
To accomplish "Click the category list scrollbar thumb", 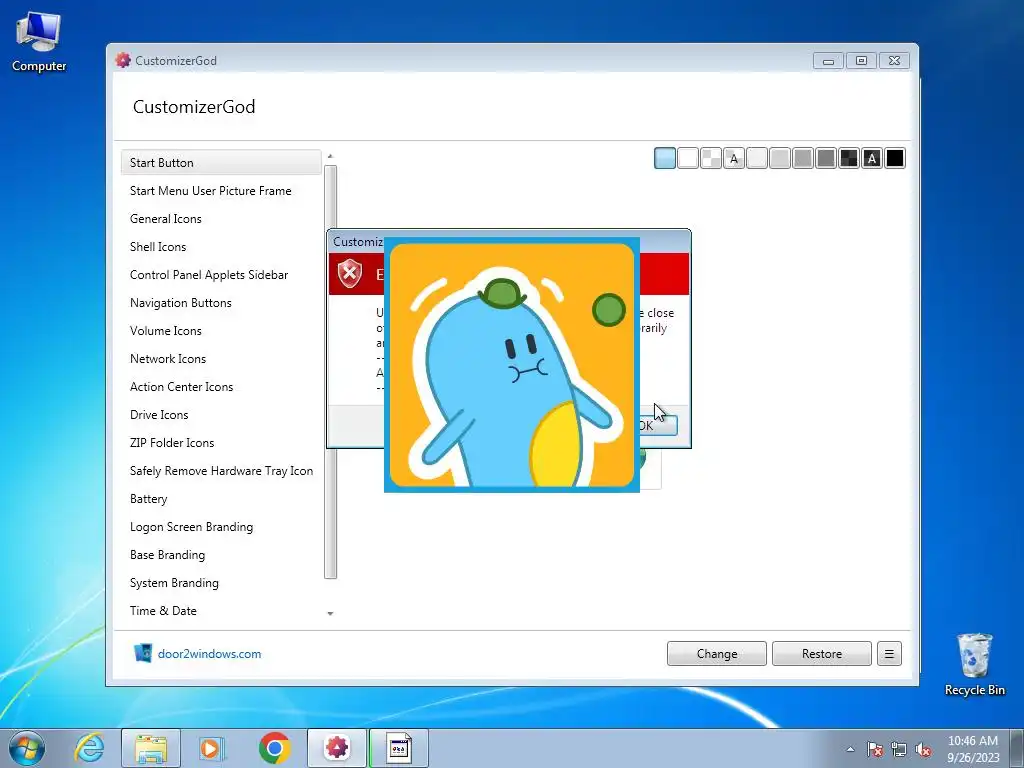I will (330, 372).
